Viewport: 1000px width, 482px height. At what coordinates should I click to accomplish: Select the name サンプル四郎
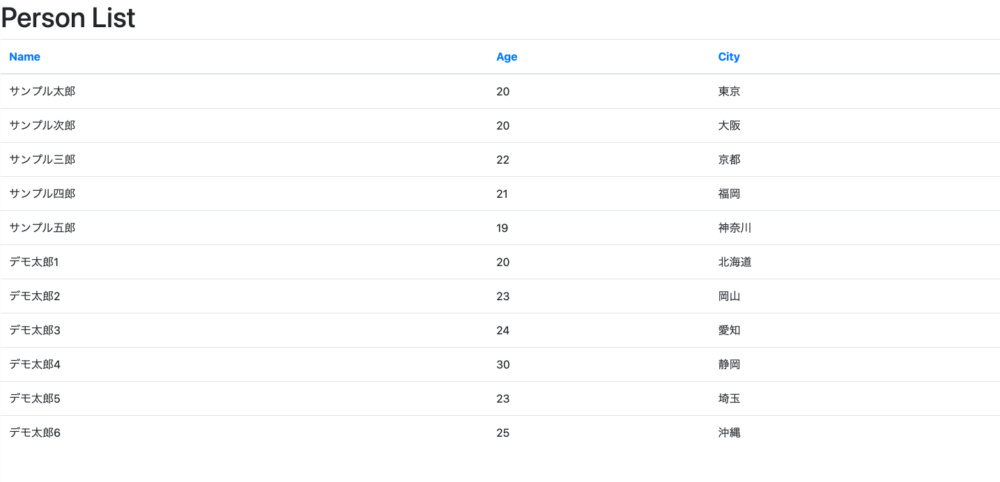coord(42,194)
